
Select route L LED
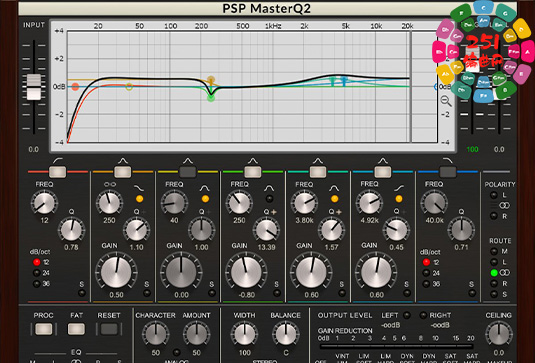coord(494,262)
